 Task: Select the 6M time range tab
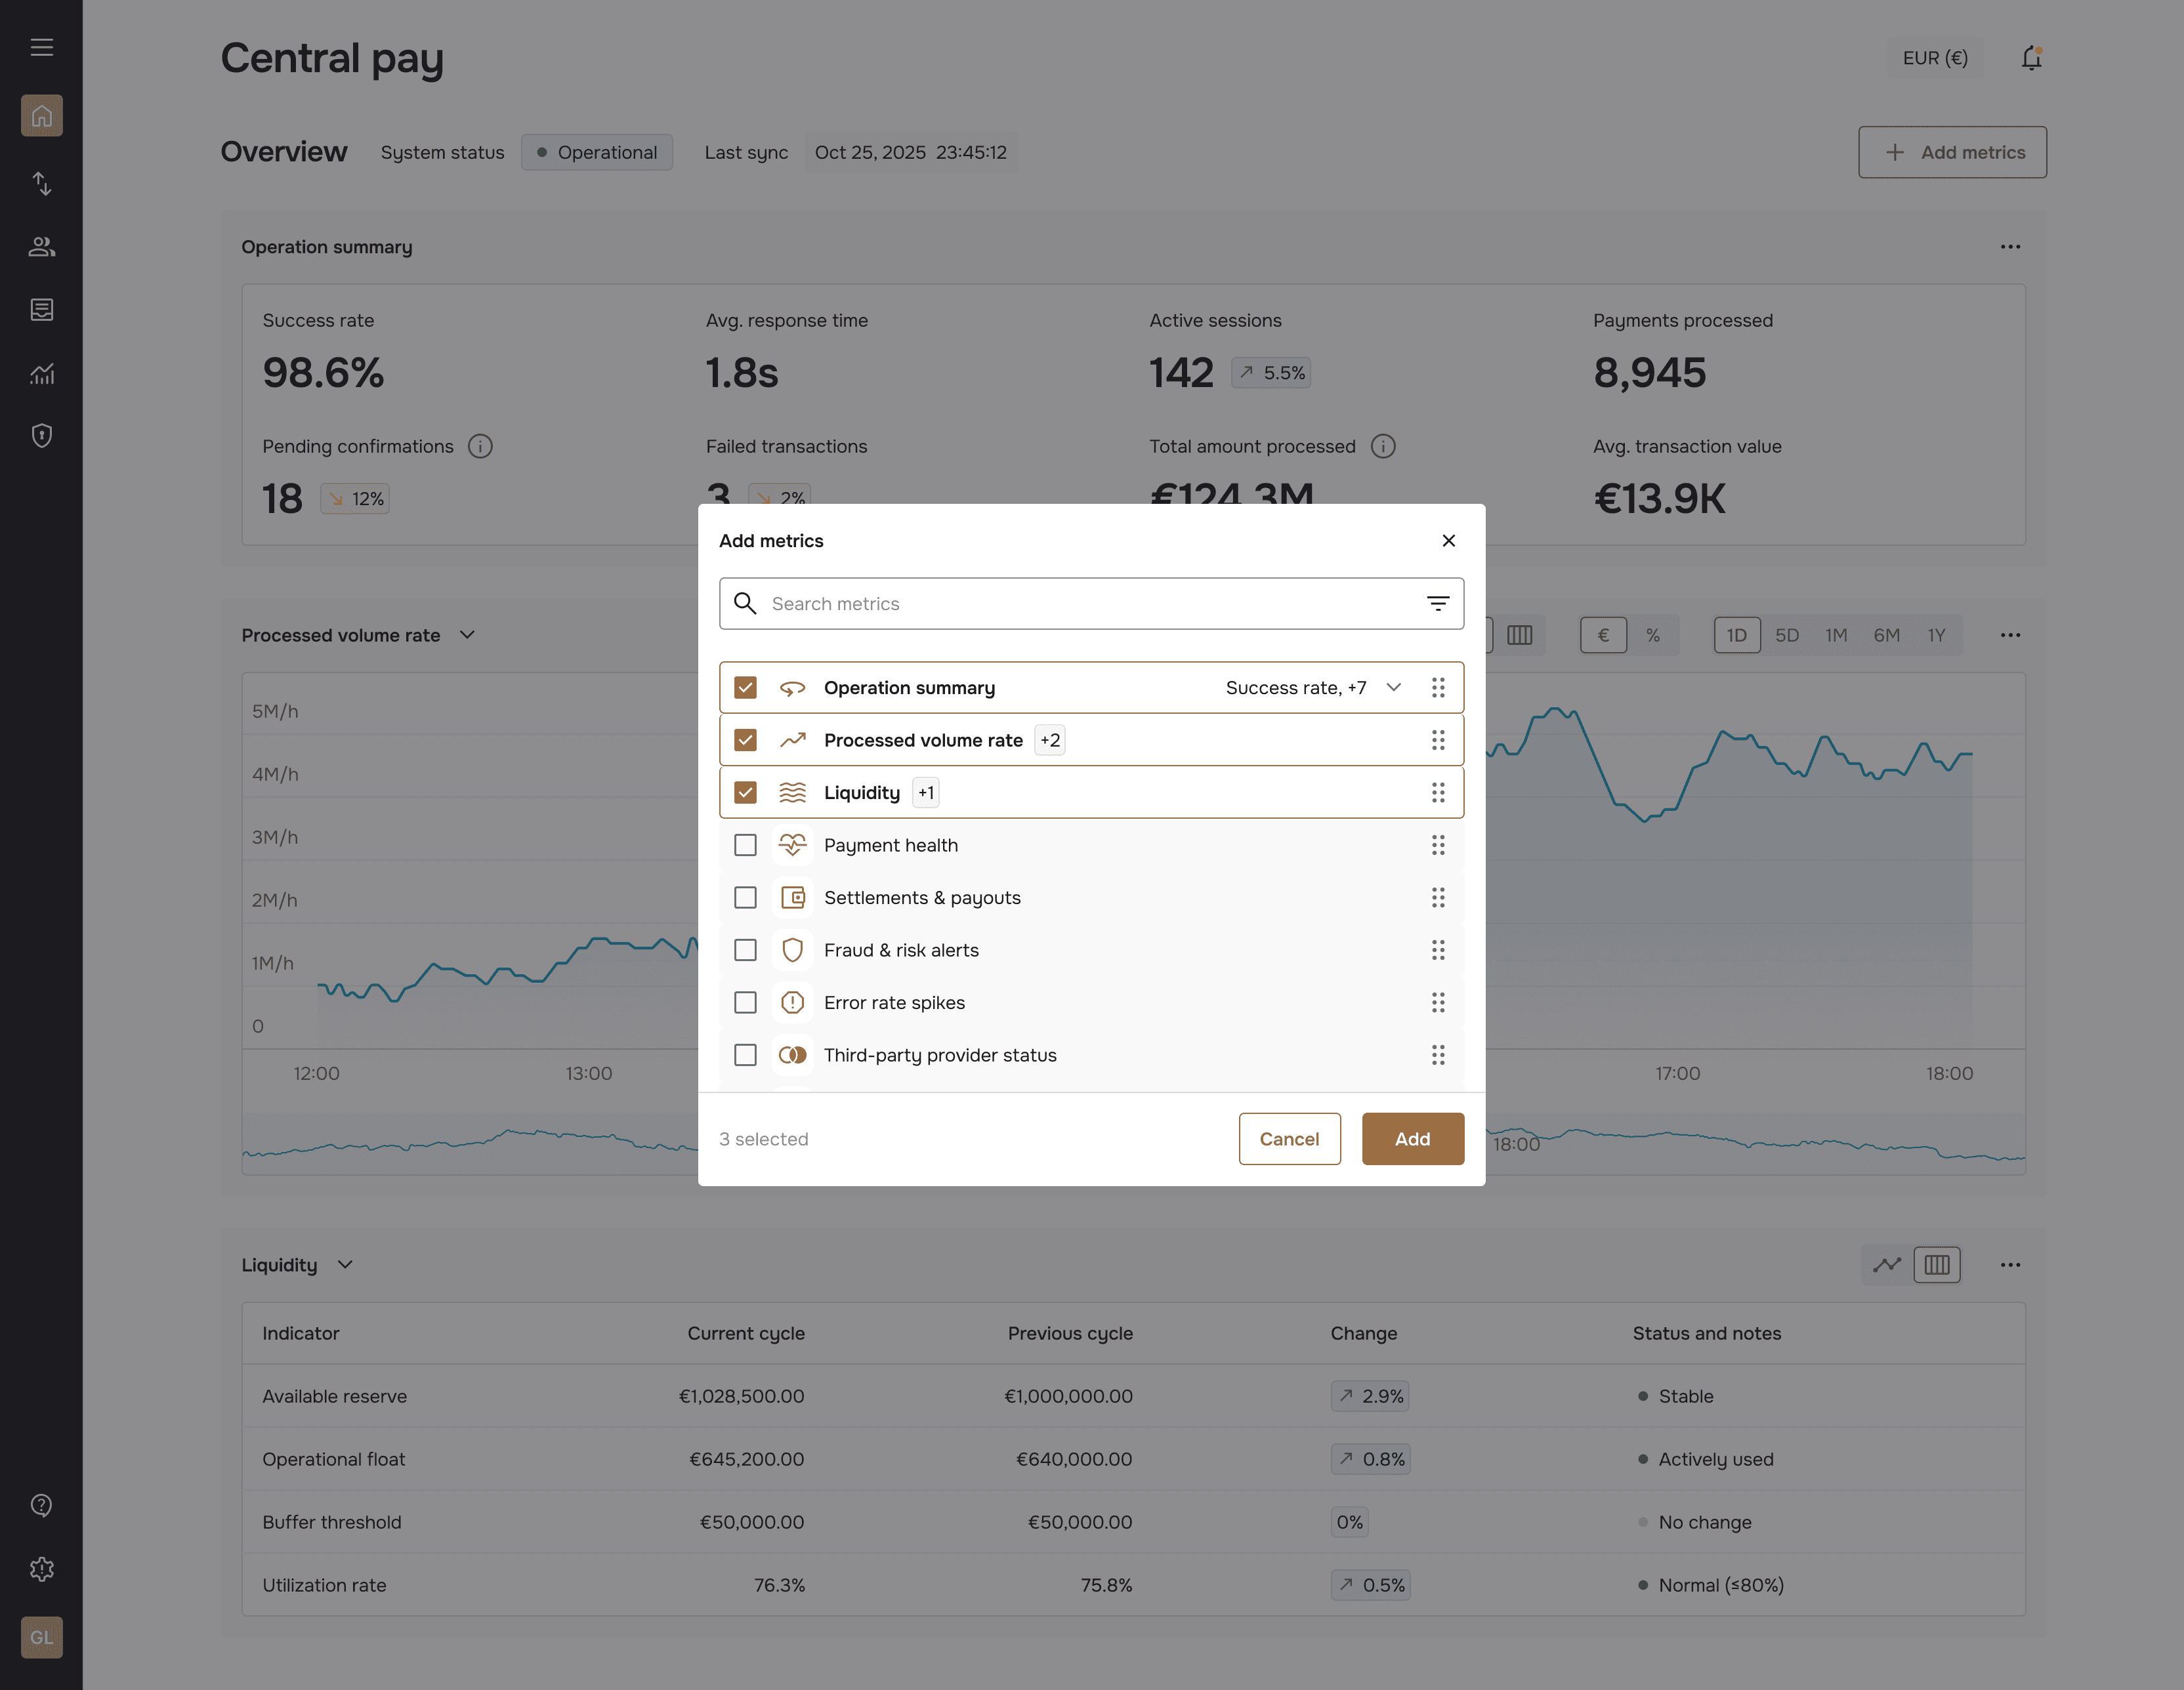click(1886, 635)
